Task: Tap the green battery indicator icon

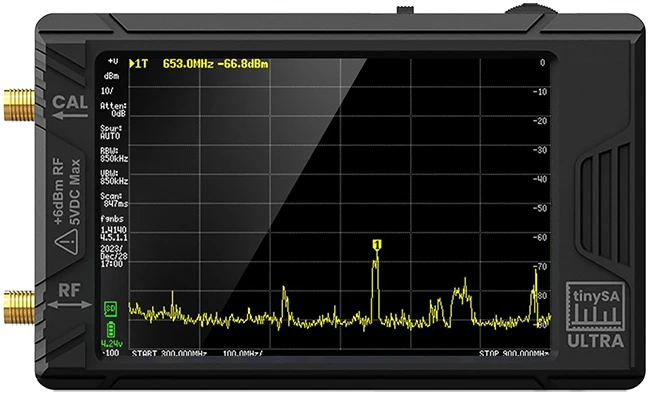Action: [x=111, y=330]
